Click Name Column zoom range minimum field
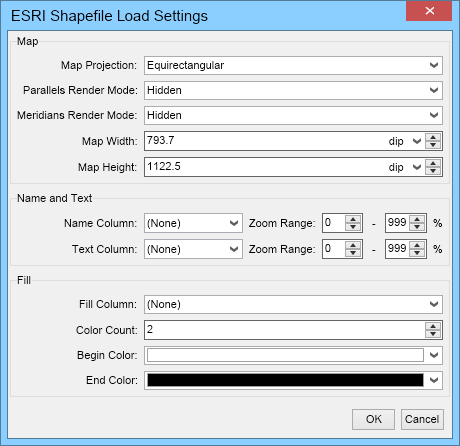Image resolution: width=460 pixels, height=446 pixels. coord(334,223)
